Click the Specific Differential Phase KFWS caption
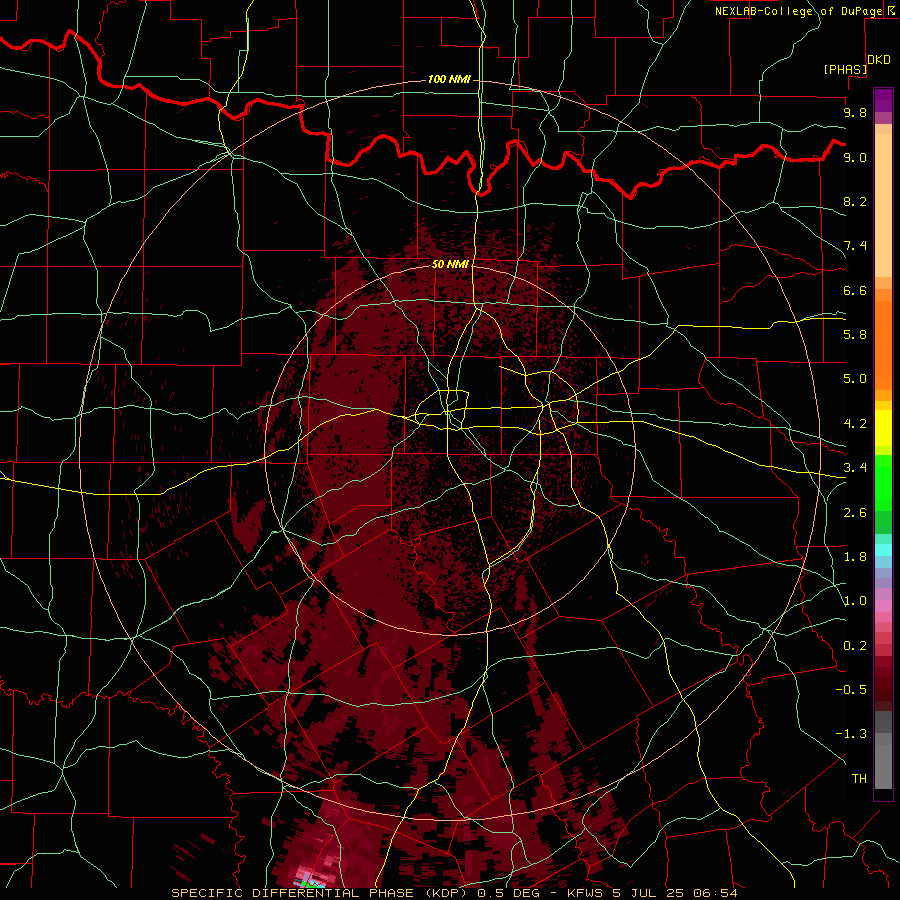Image resolution: width=900 pixels, height=900 pixels. click(454, 893)
